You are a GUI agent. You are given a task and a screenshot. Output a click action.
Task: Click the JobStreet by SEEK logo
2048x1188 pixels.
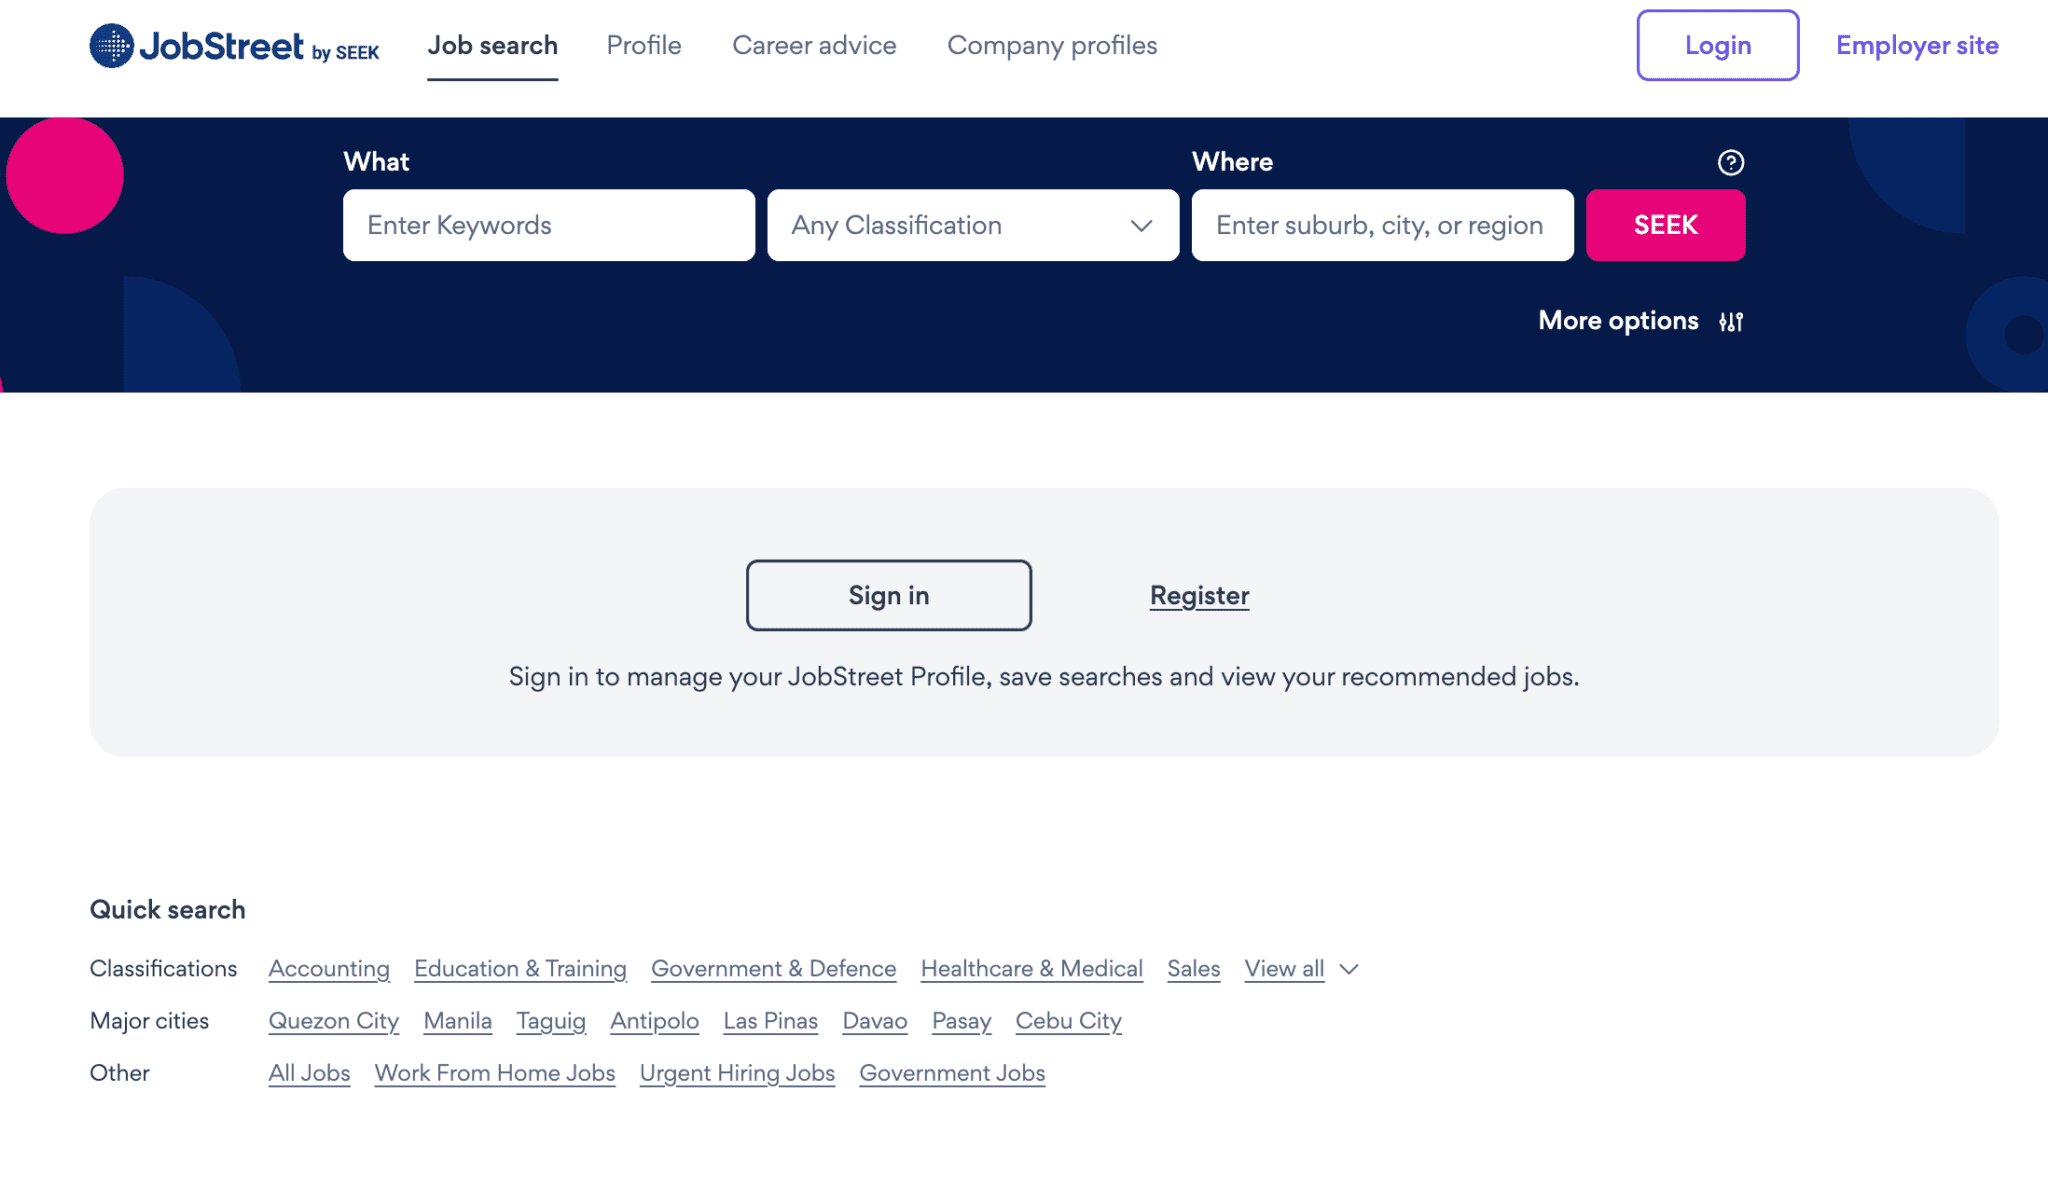click(x=234, y=46)
